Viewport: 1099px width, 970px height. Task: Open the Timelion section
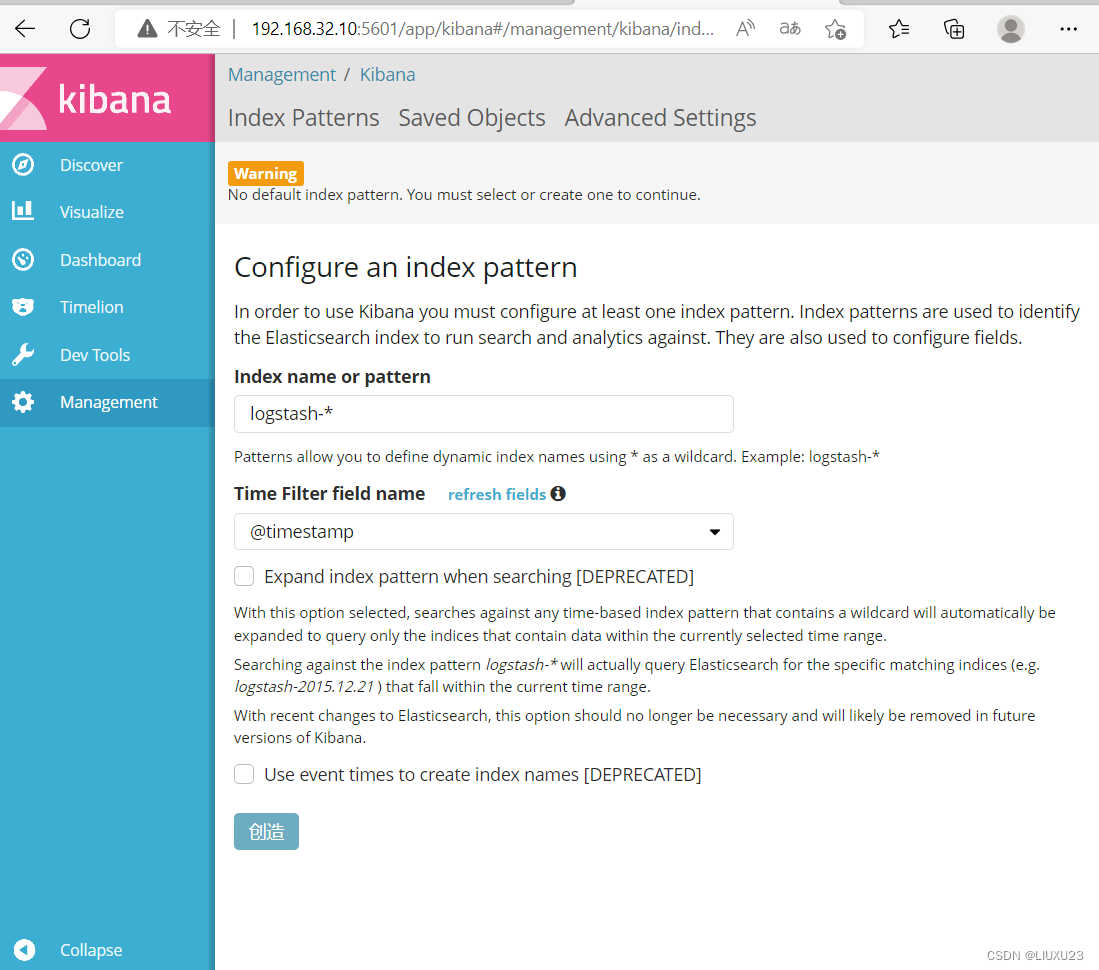92,307
